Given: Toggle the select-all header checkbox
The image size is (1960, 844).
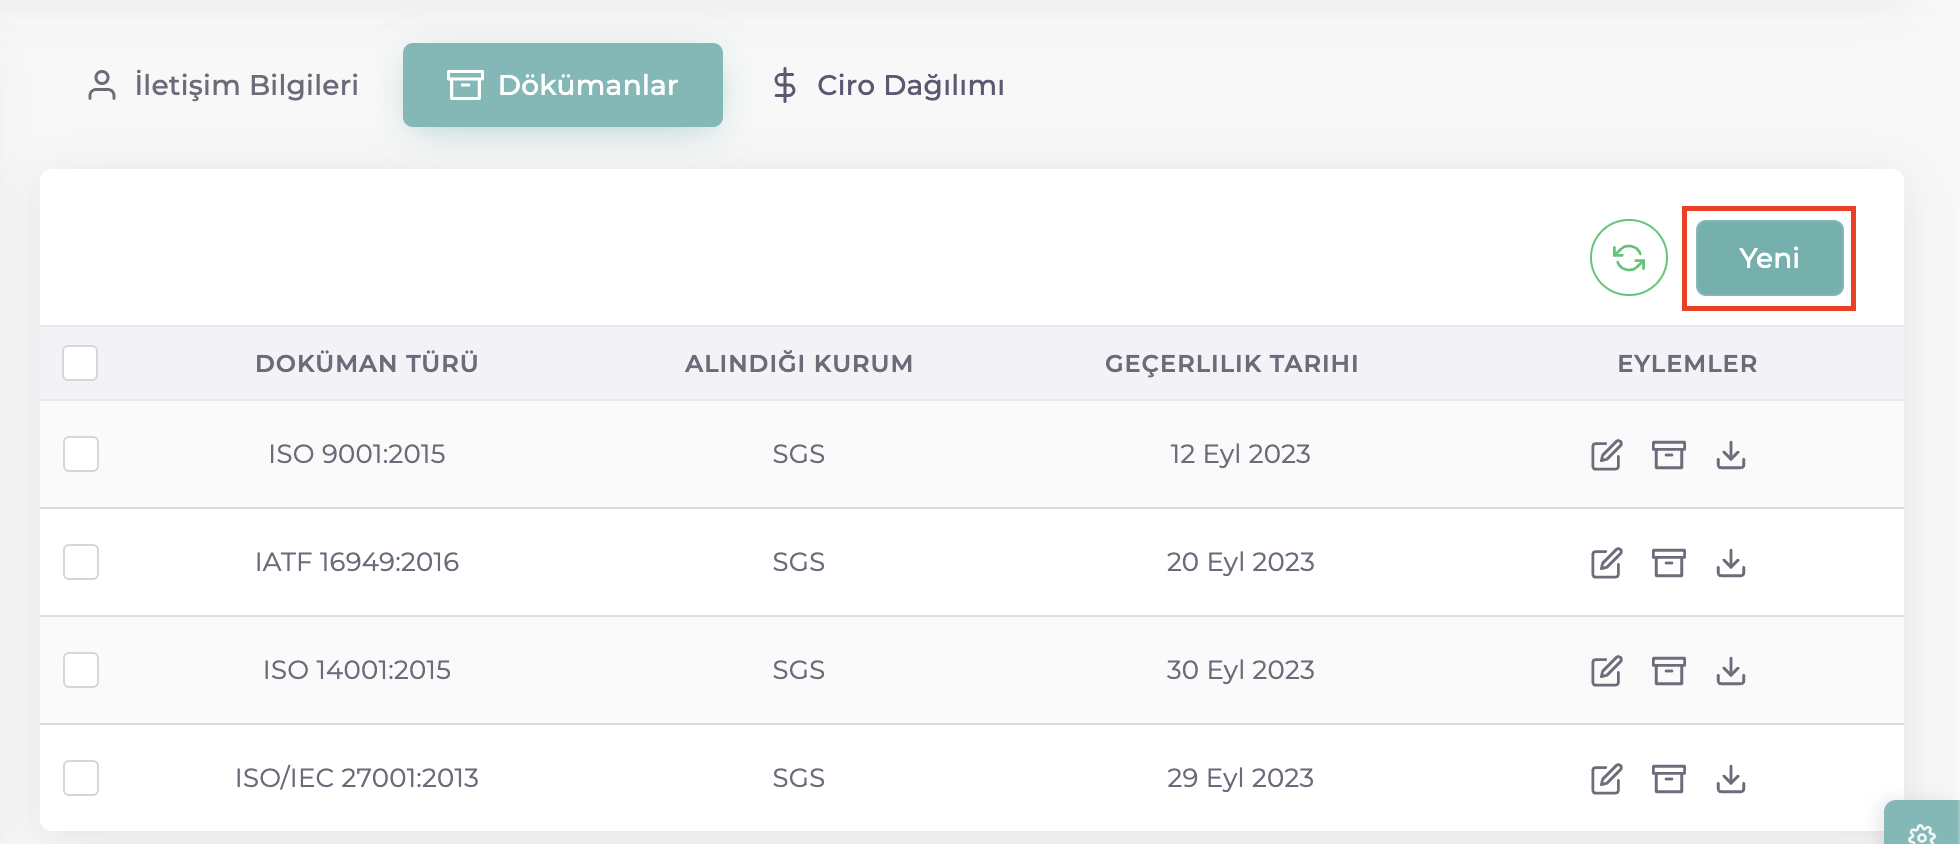Looking at the screenshot, I should point(80,363).
